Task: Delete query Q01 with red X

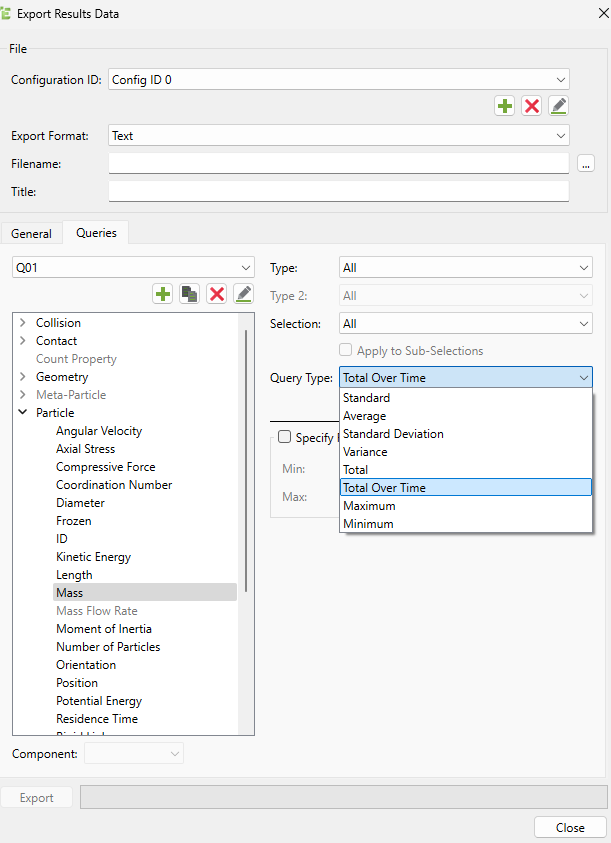Action: [x=217, y=294]
